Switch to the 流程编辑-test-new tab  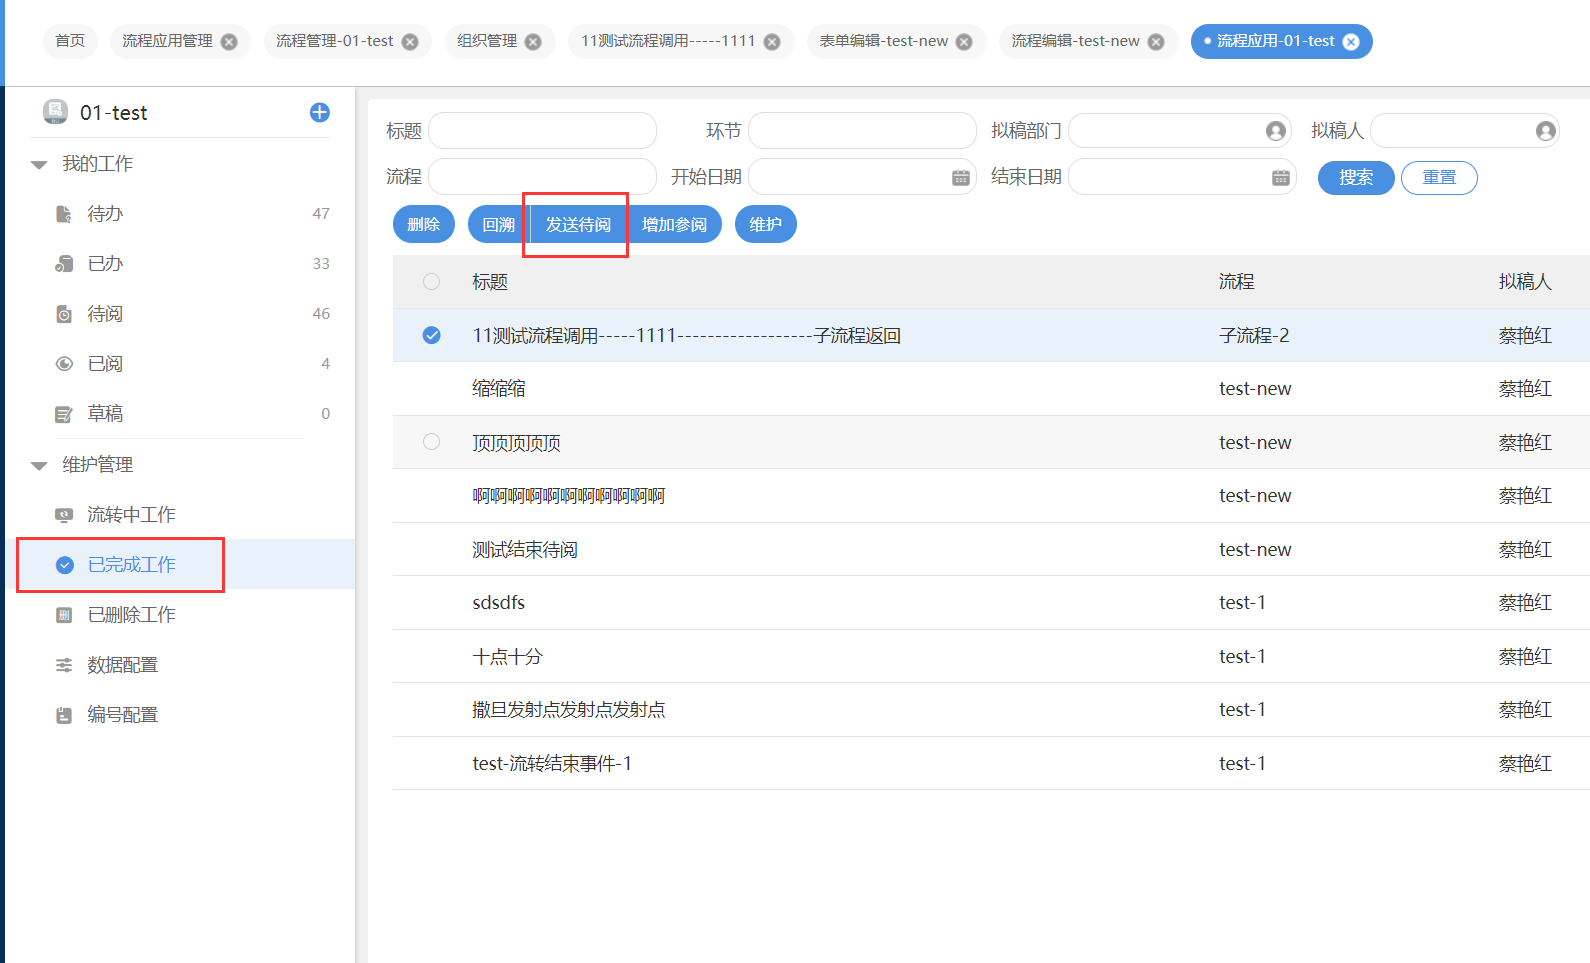[1075, 41]
